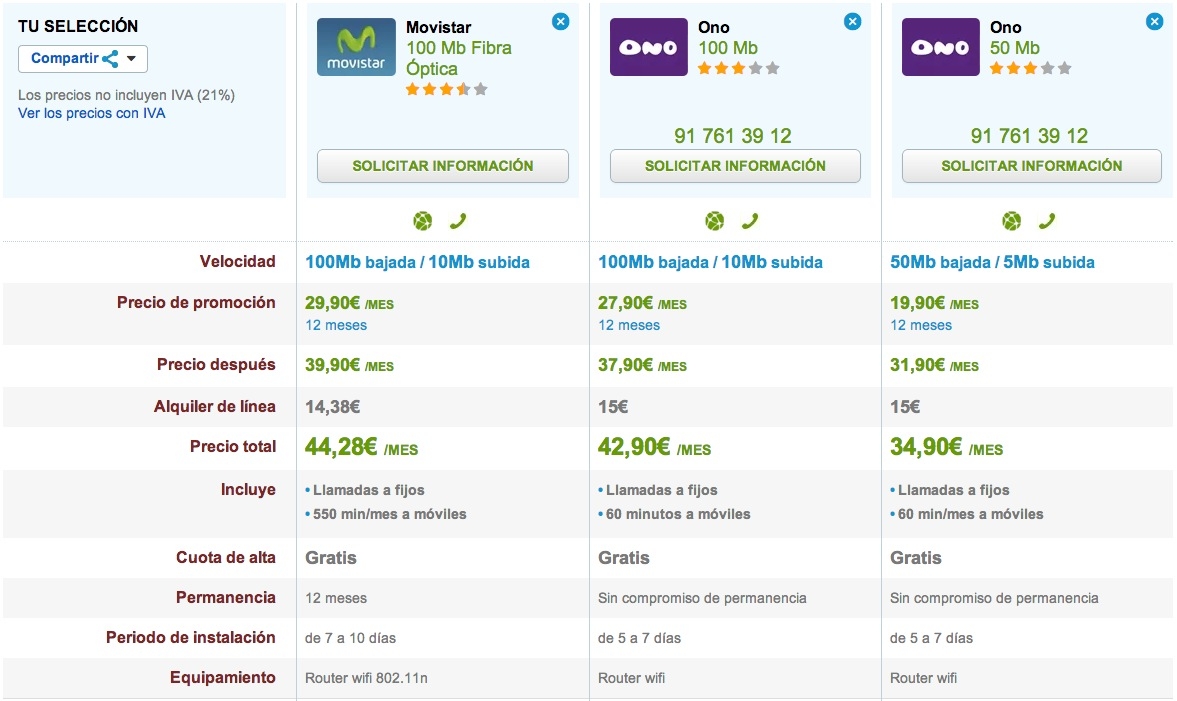
Task: Click phone icon under Movistar
Action: 458,221
